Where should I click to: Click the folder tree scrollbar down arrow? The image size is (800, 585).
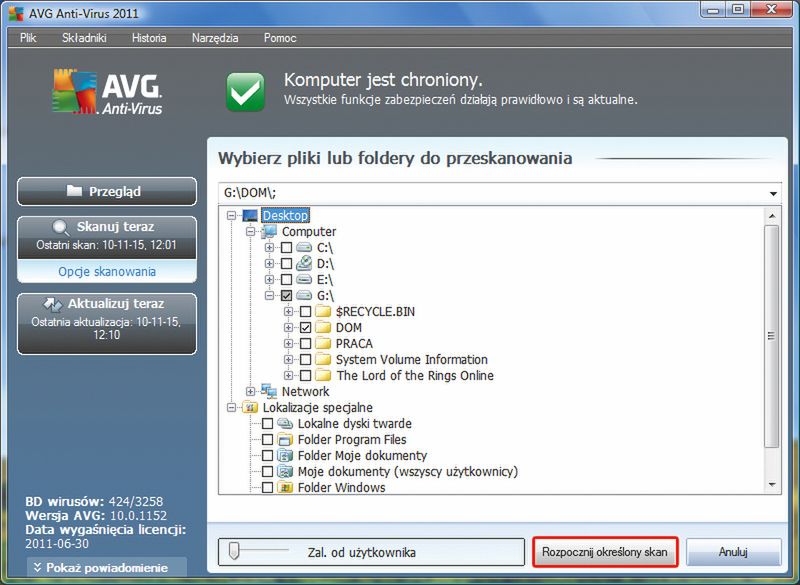[x=772, y=485]
